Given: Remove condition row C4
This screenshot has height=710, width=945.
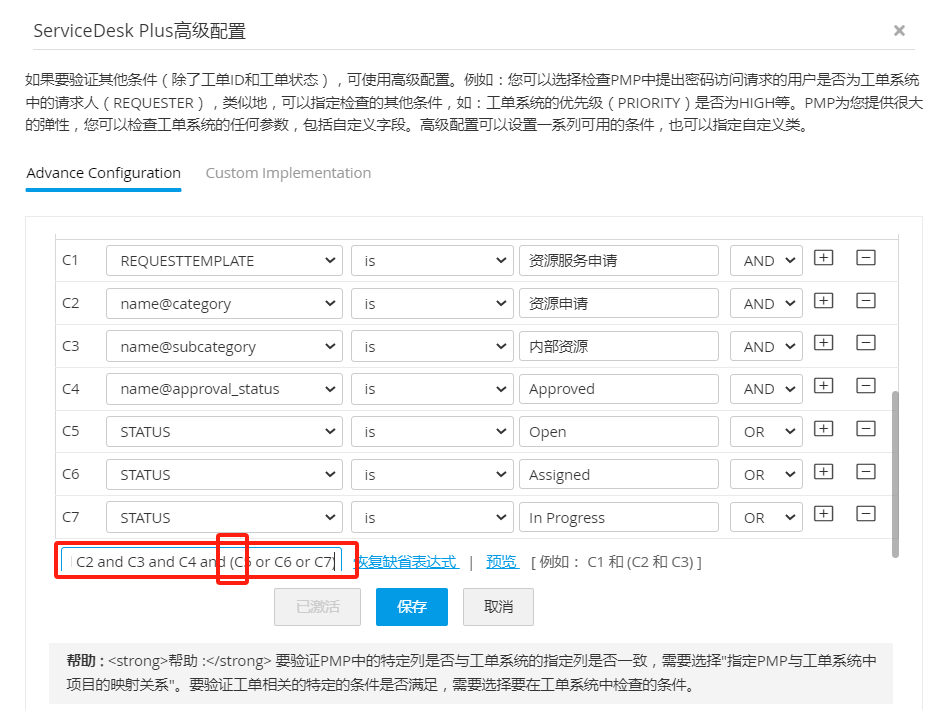Looking at the screenshot, I should pos(865,386).
